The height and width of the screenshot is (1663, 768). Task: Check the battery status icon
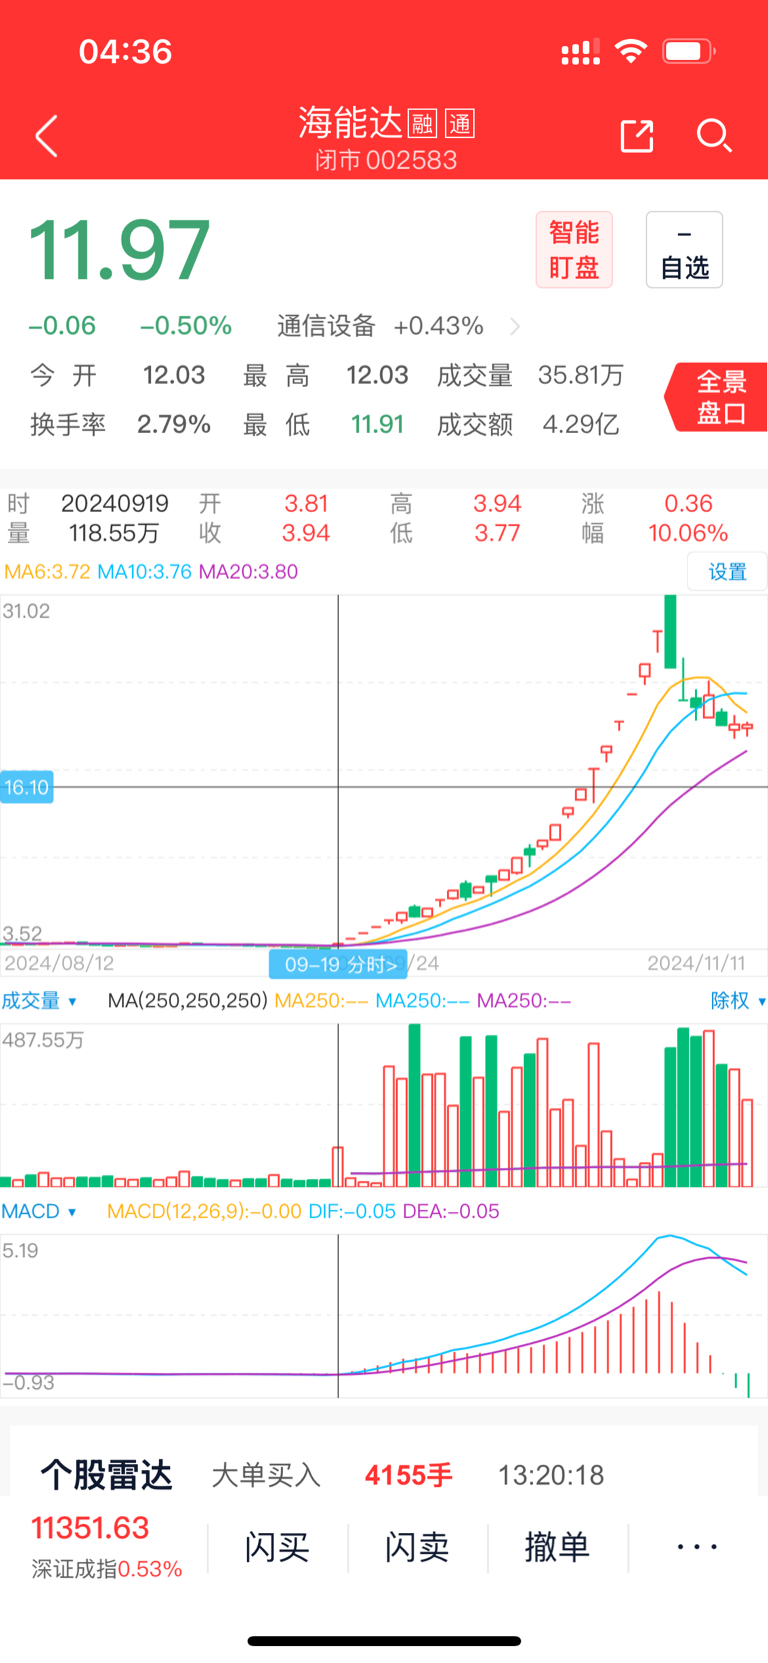point(689,51)
